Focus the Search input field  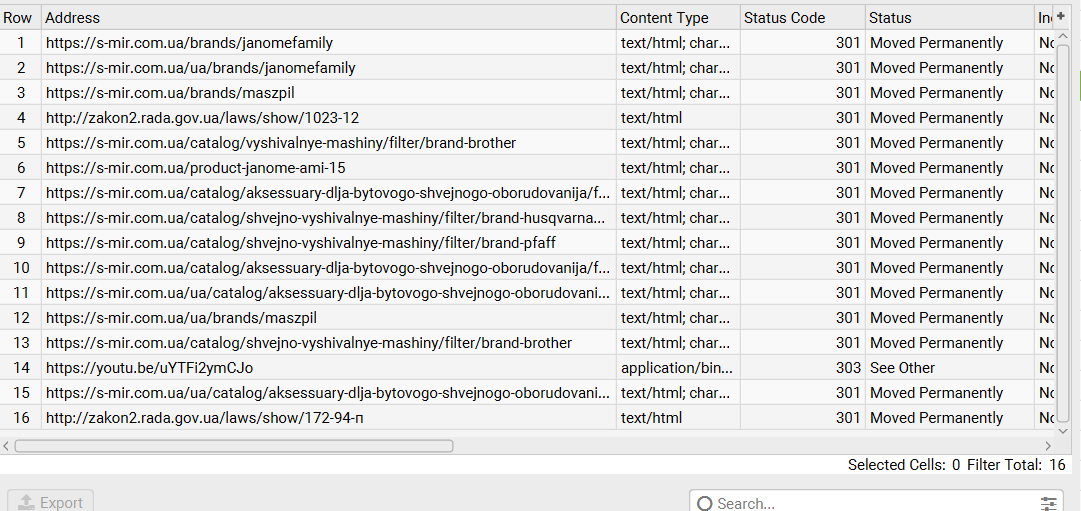click(870, 503)
